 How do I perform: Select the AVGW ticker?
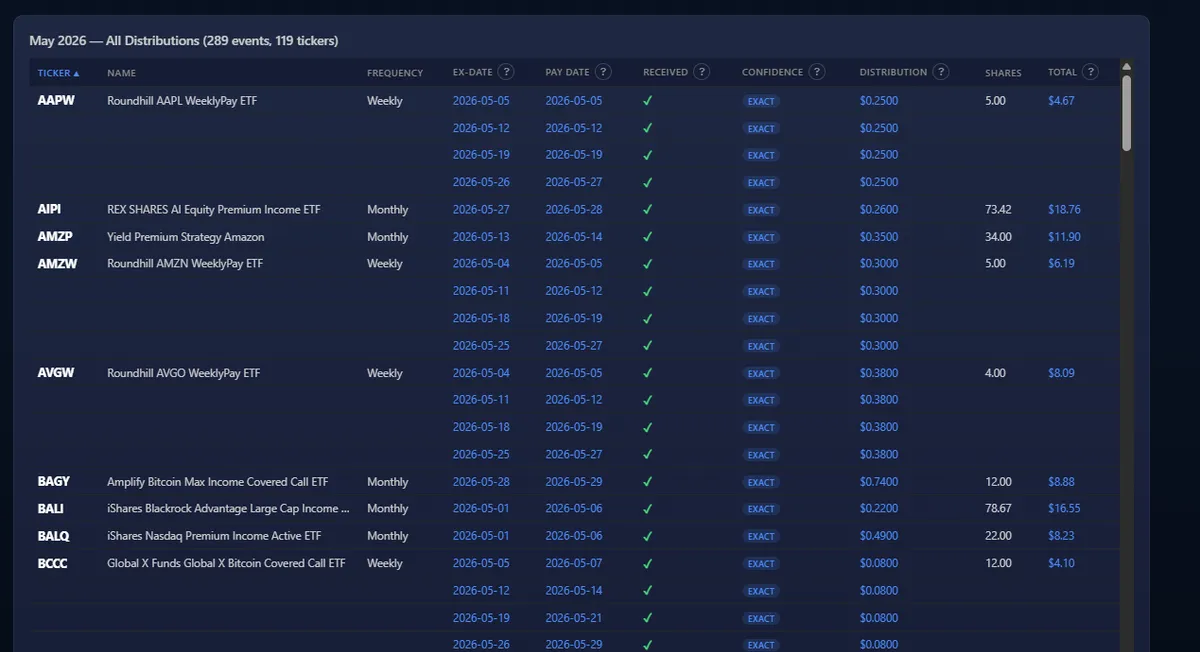point(56,373)
